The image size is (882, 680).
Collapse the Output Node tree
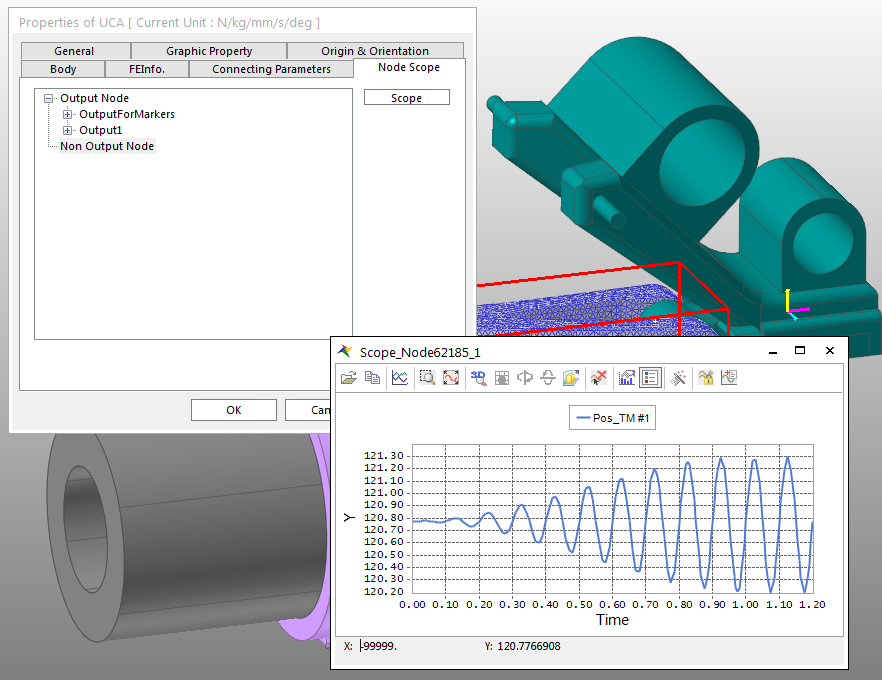click(x=49, y=98)
